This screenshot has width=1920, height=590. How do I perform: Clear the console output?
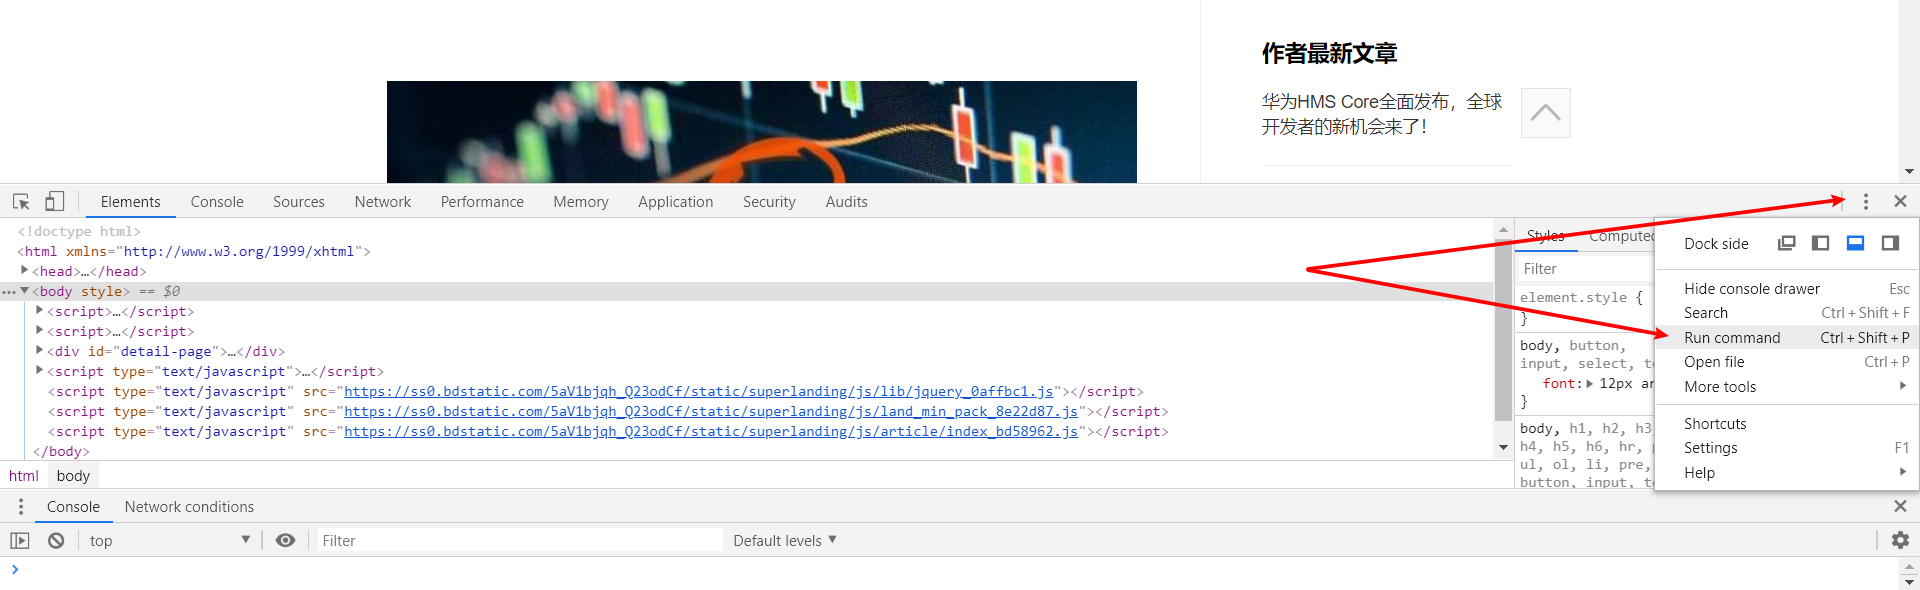click(56, 541)
